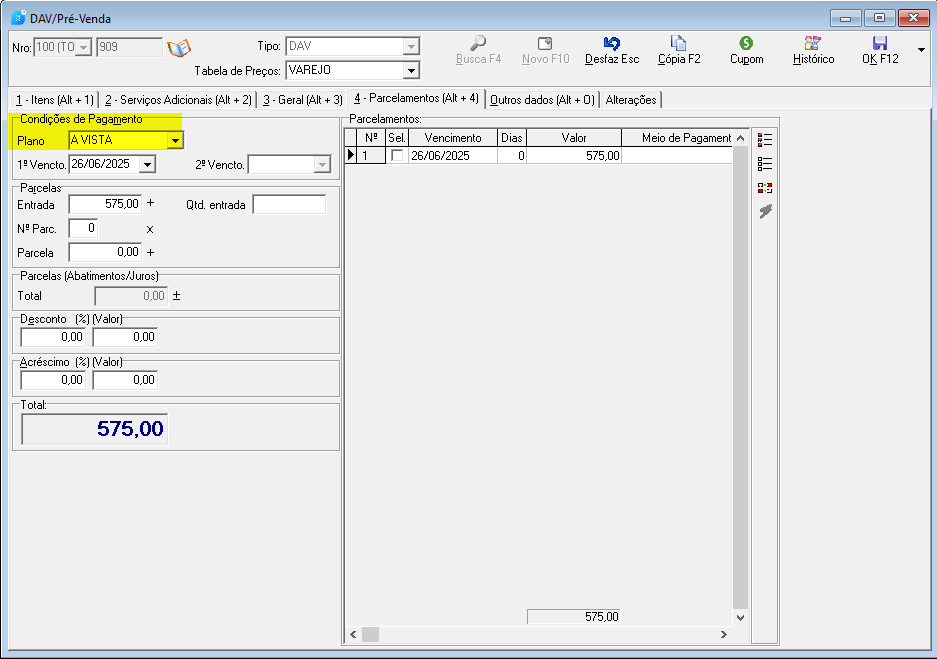Click the Valor column header

point(574,138)
